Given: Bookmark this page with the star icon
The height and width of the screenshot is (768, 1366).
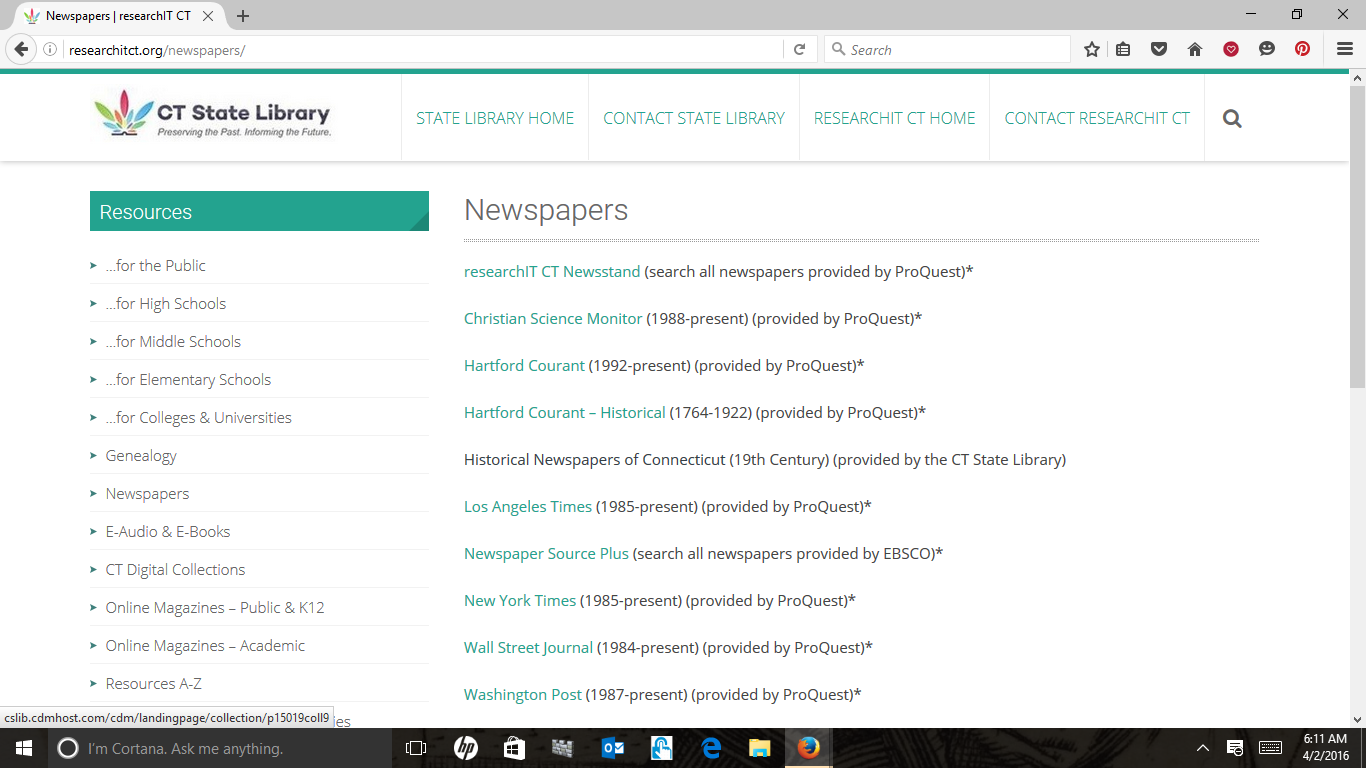Looking at the screenshot, I should tap(1092, 49).
